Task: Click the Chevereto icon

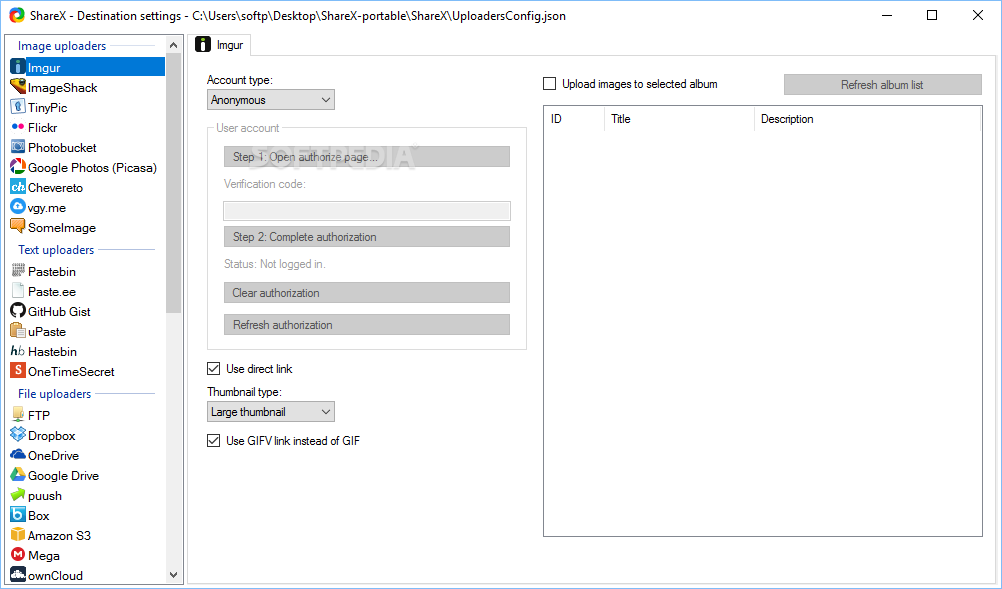Action: coord(18,187)
